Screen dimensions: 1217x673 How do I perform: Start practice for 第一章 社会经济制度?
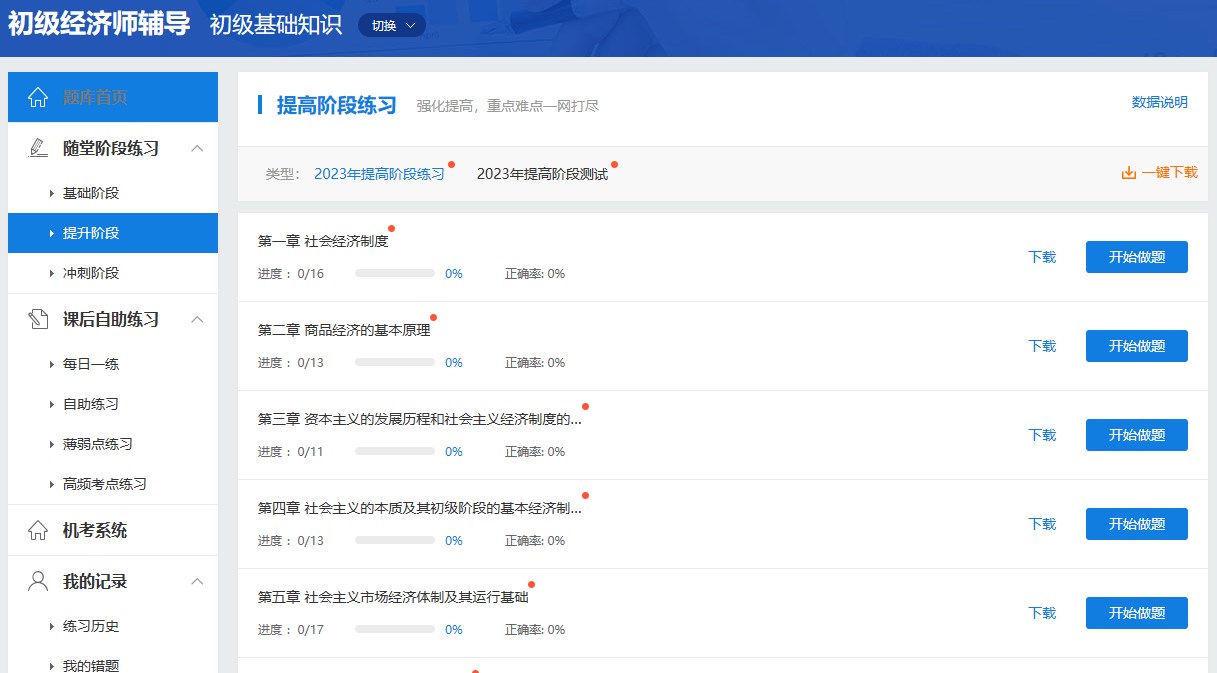pyautogui.click(x=1136, y=257)
